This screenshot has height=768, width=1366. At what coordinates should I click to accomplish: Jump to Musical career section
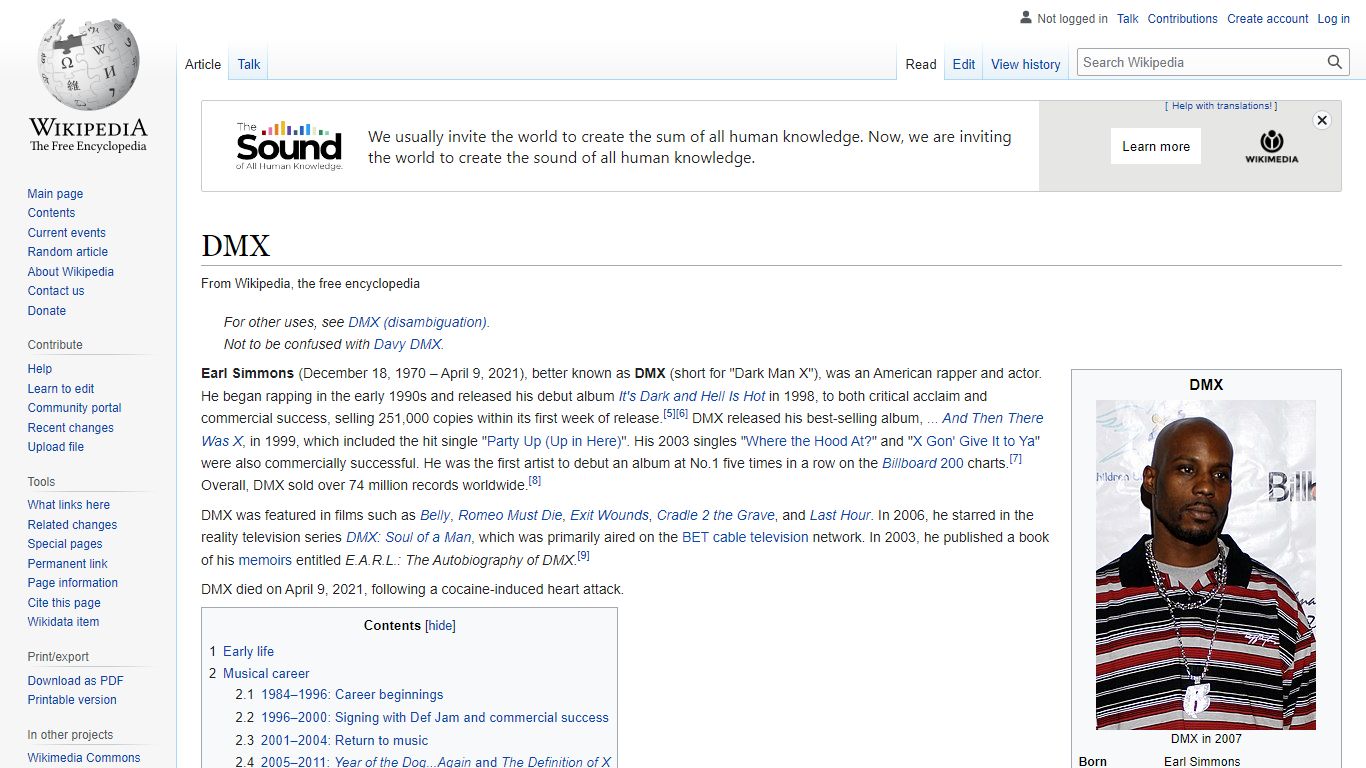point(266,673)
